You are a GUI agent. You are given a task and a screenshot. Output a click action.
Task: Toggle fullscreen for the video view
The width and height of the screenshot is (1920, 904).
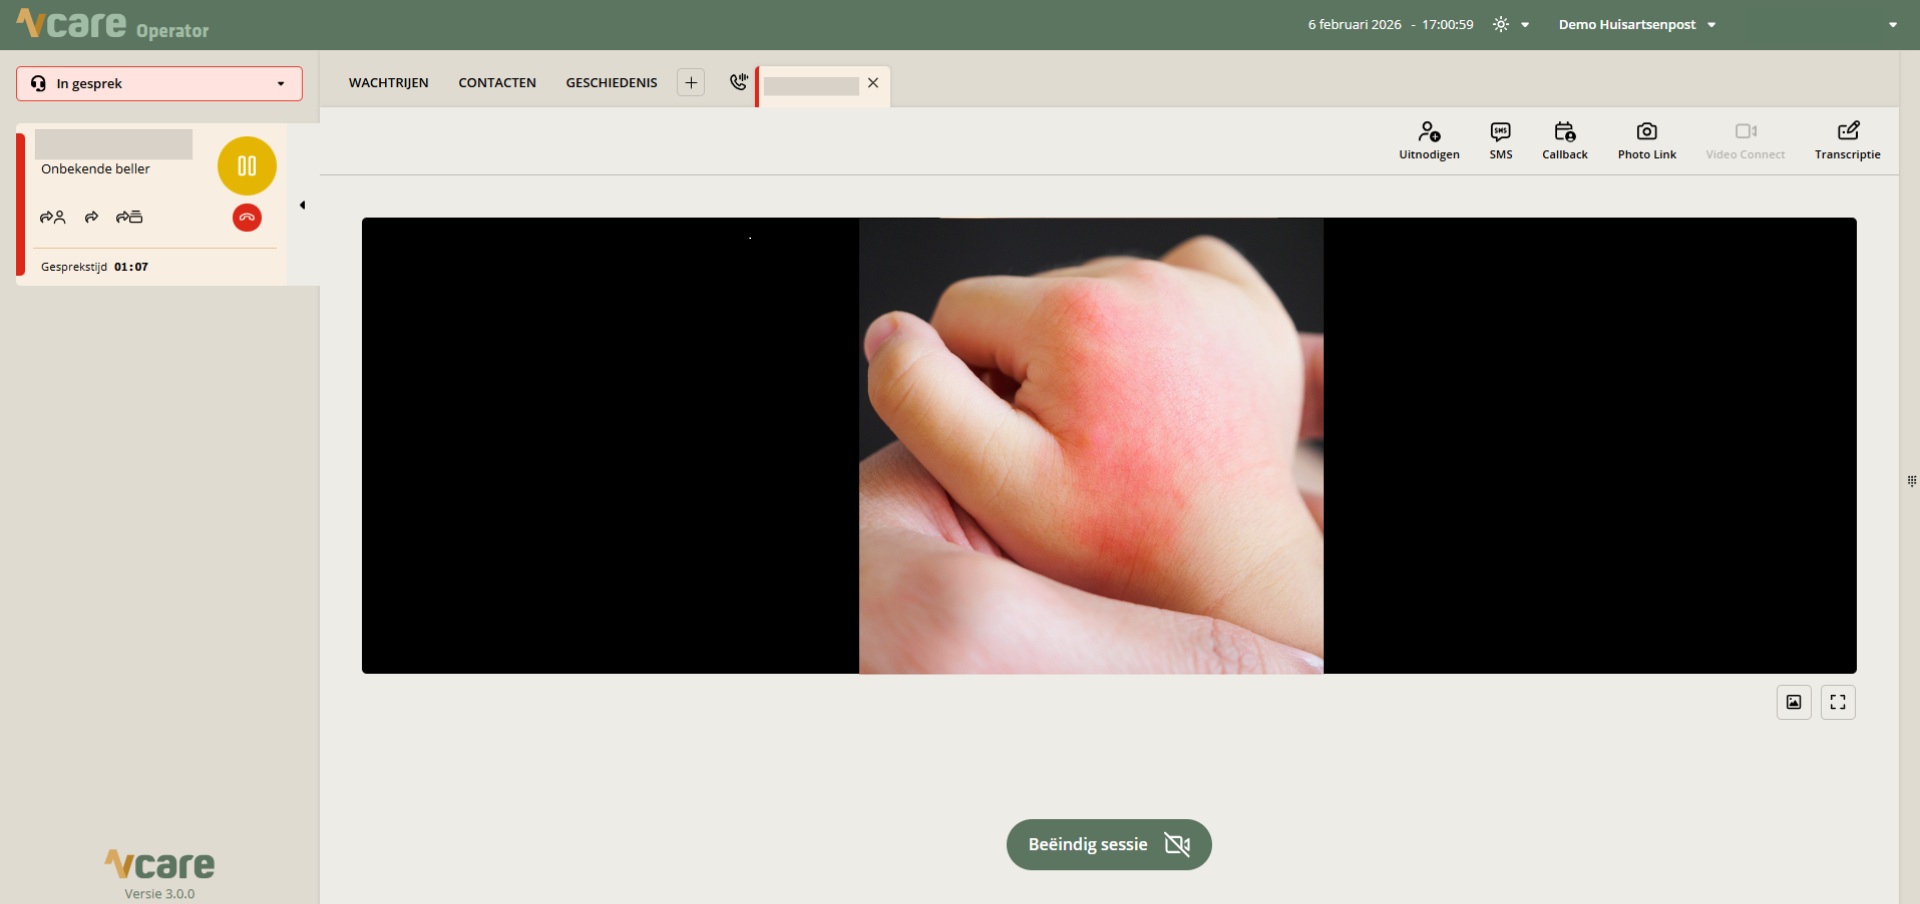click(1837, 702)
